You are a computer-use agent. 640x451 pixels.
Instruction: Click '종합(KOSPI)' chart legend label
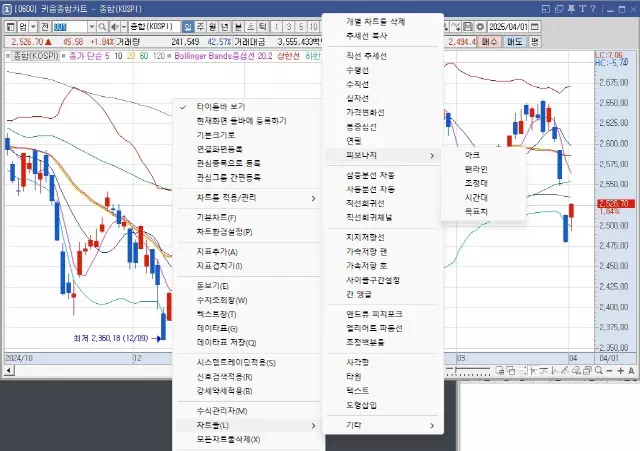point(35,56)
